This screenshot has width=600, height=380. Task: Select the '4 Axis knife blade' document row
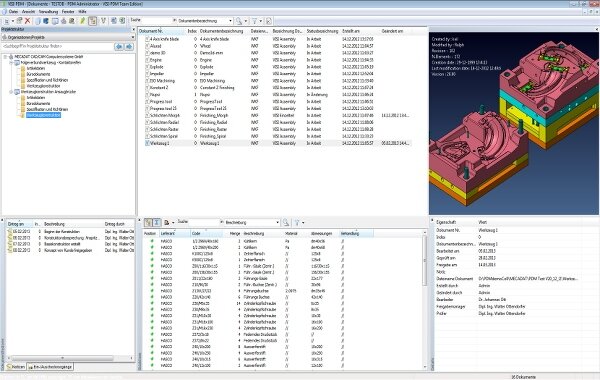[276, 39]
